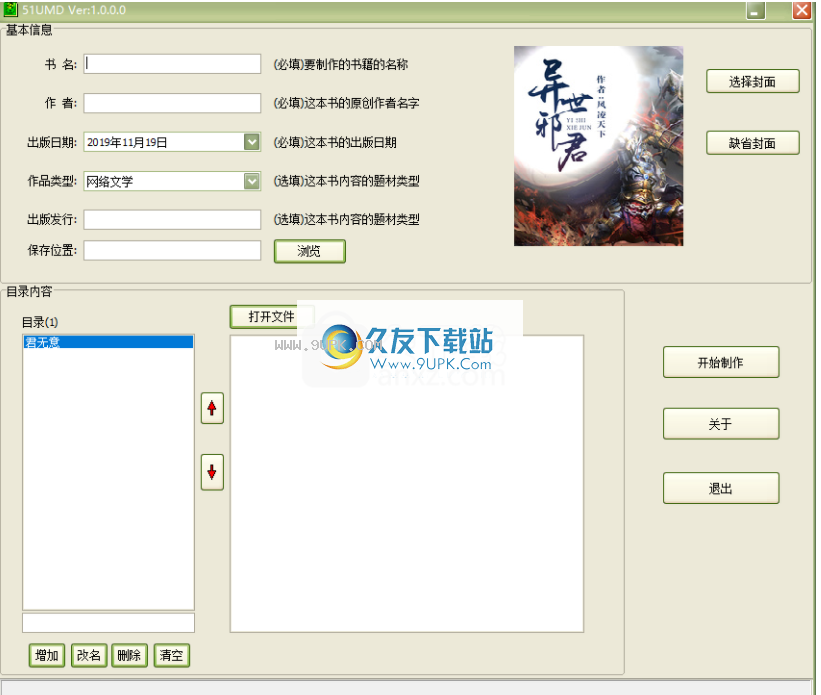
Task: Click the 2019年11月19日 date text
Action: (x=127, y=142)
